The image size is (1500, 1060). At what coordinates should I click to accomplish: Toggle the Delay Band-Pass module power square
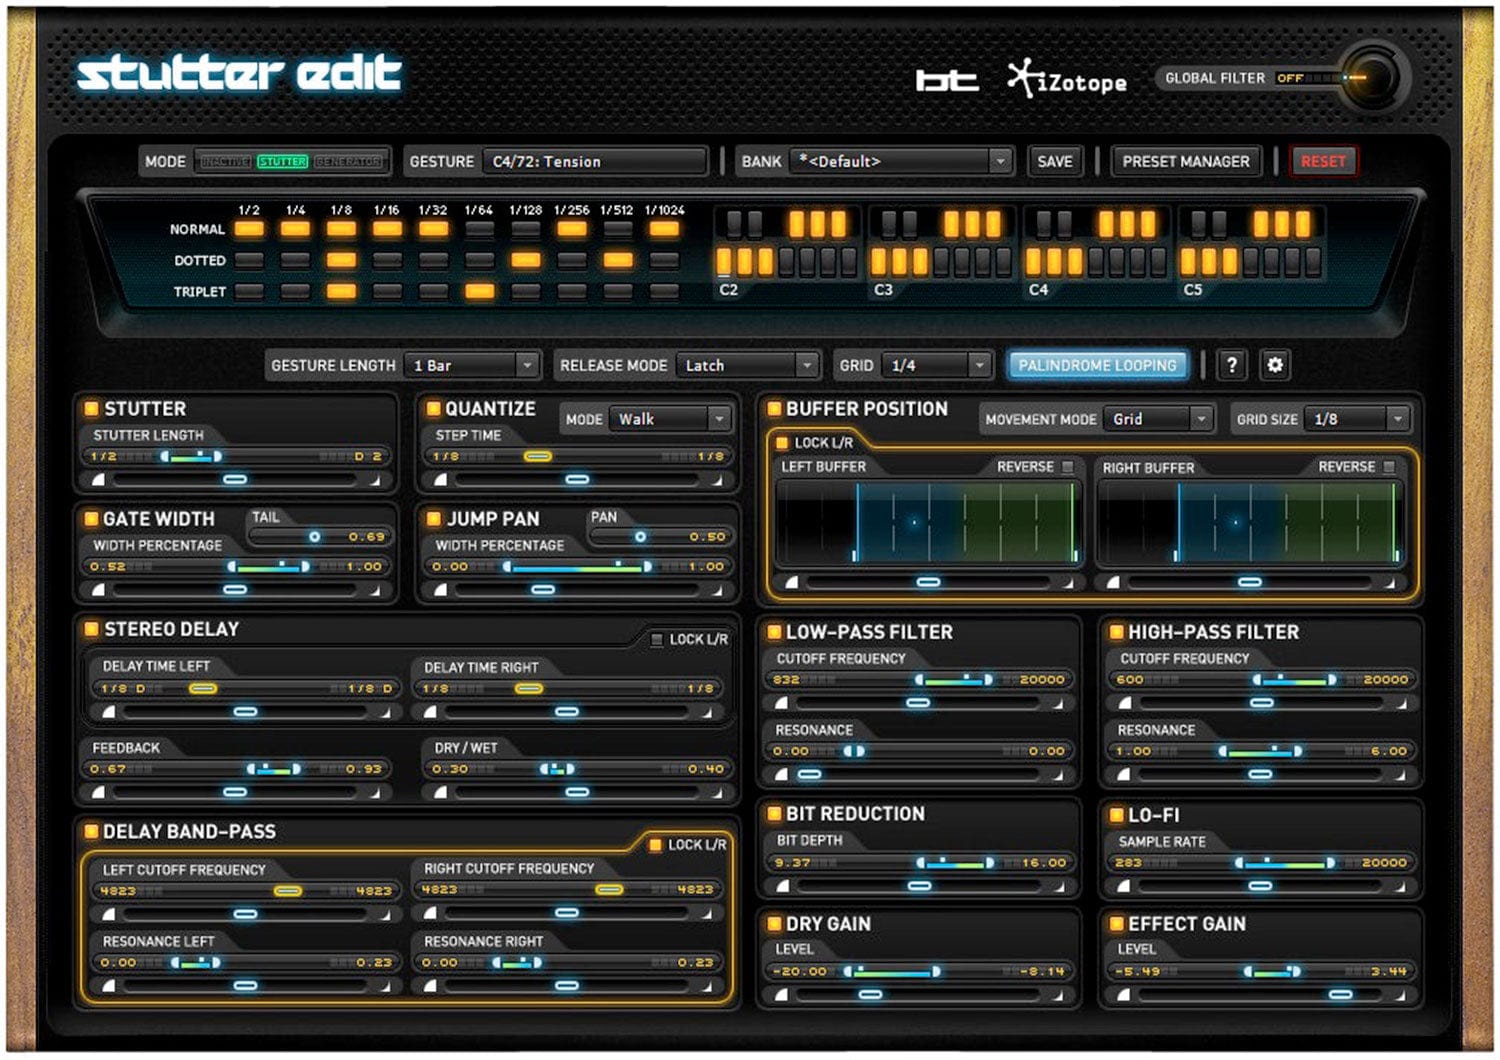[x=91, y=831]
